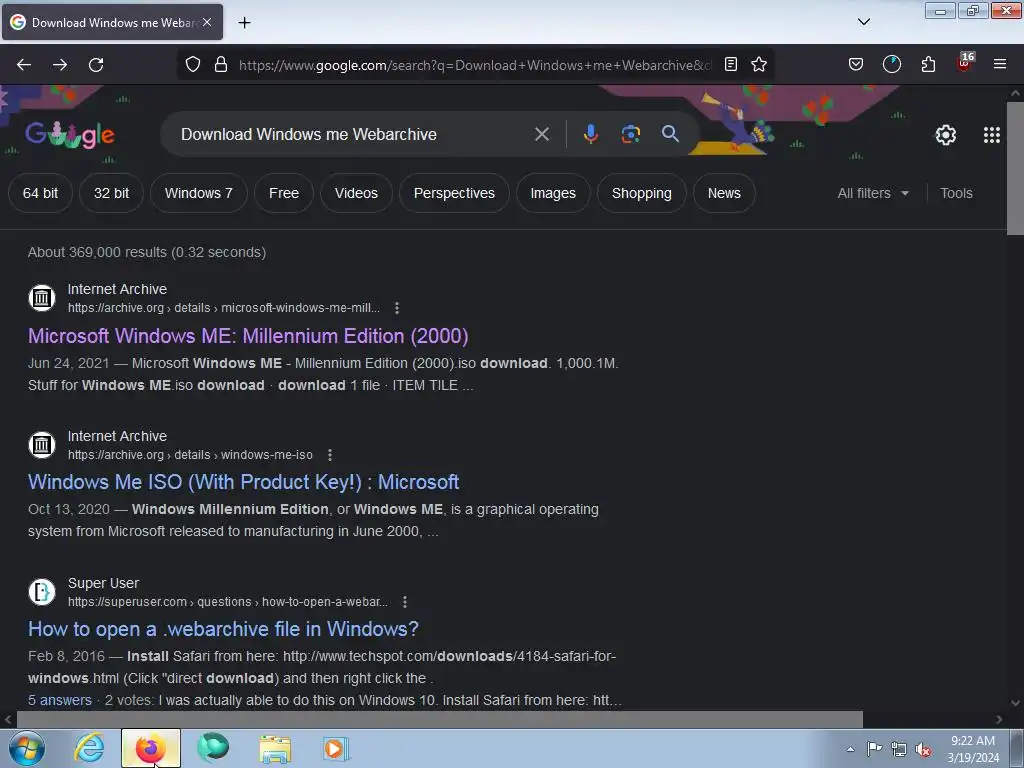Open Microsoft Windows ME: Millennium Edition (2000) result

pos(248,336)
